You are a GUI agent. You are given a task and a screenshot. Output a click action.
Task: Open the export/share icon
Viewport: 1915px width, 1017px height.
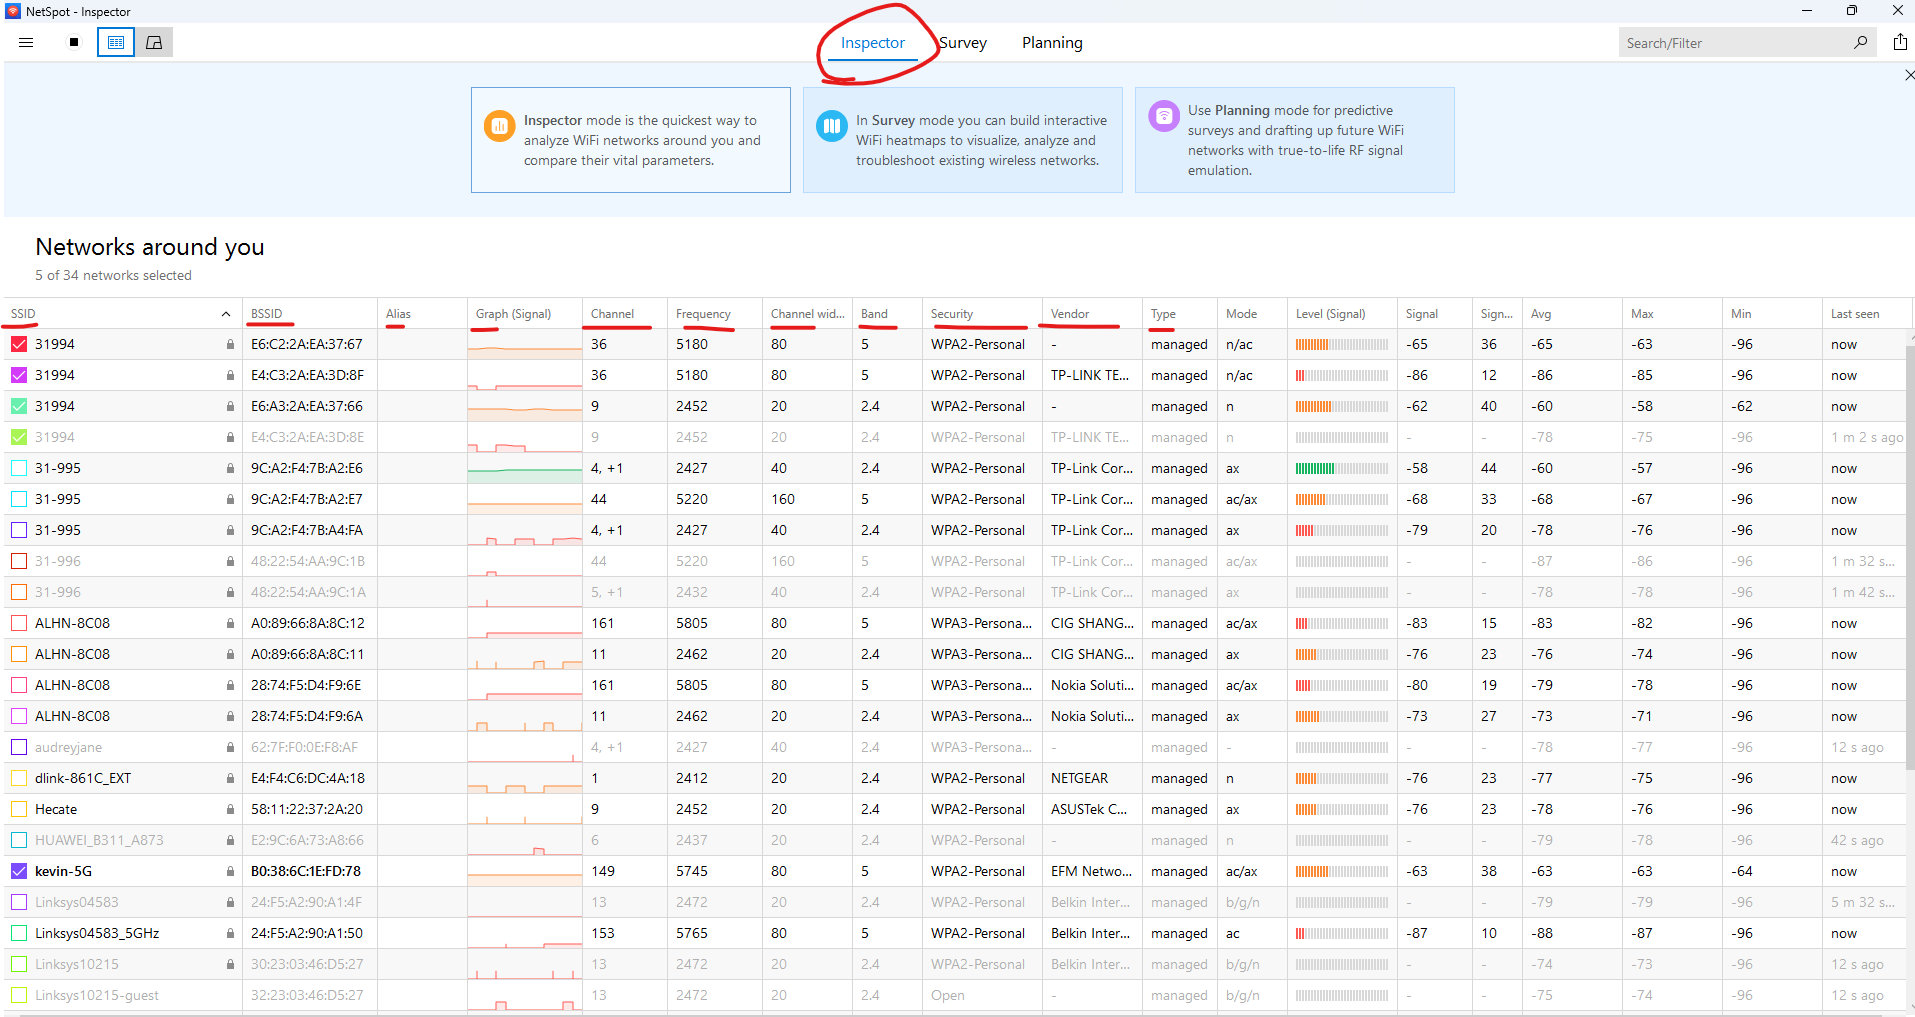coord(1900,42)
